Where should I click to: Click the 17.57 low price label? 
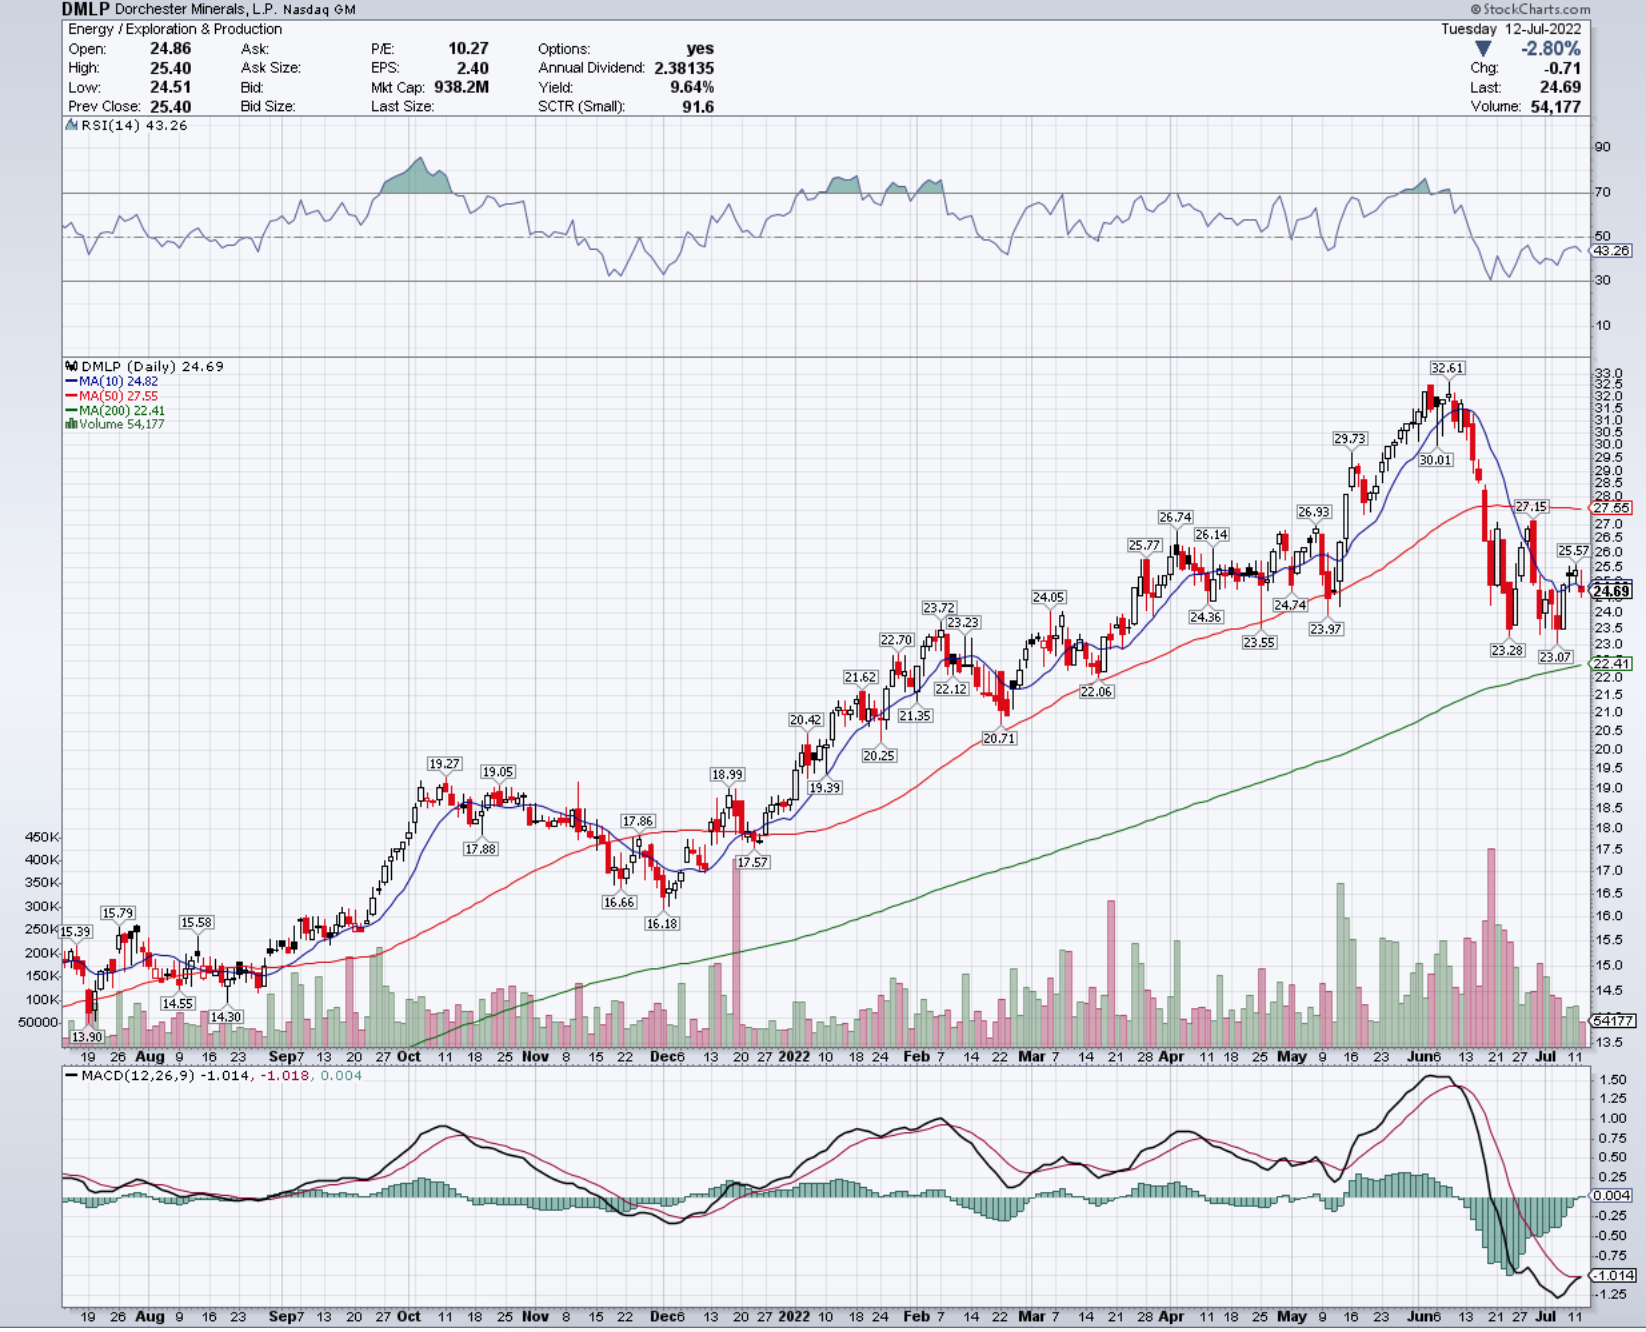pyautogui.click(x=752, y=861)
